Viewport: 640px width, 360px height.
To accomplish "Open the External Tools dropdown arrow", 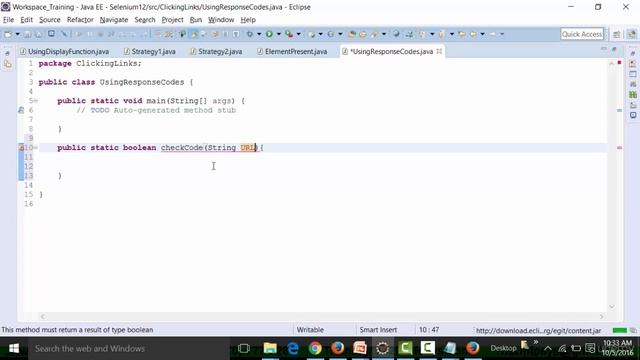I will click(299, 34).
